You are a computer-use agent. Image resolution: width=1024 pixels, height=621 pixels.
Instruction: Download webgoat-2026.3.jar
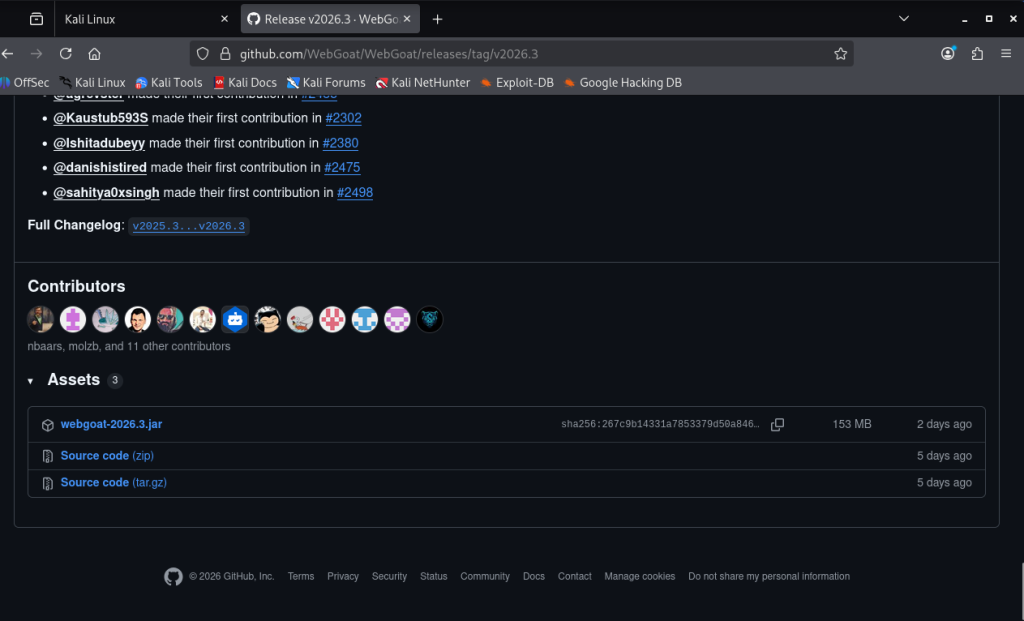[111, 424]
